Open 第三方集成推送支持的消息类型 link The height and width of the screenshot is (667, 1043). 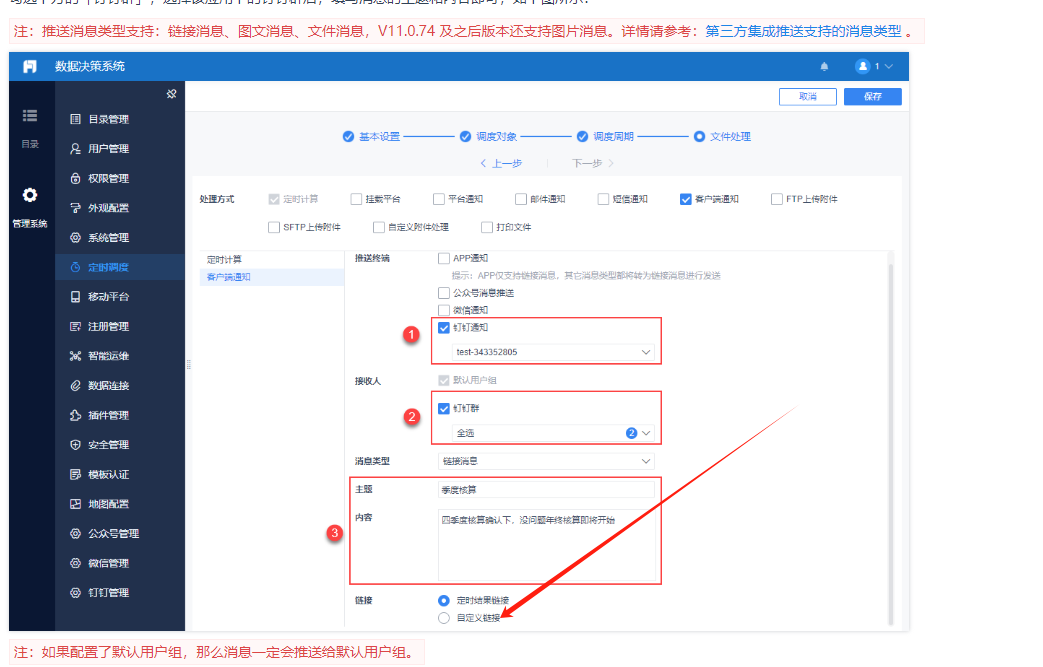pyautogui.click(x=804, y=31)
